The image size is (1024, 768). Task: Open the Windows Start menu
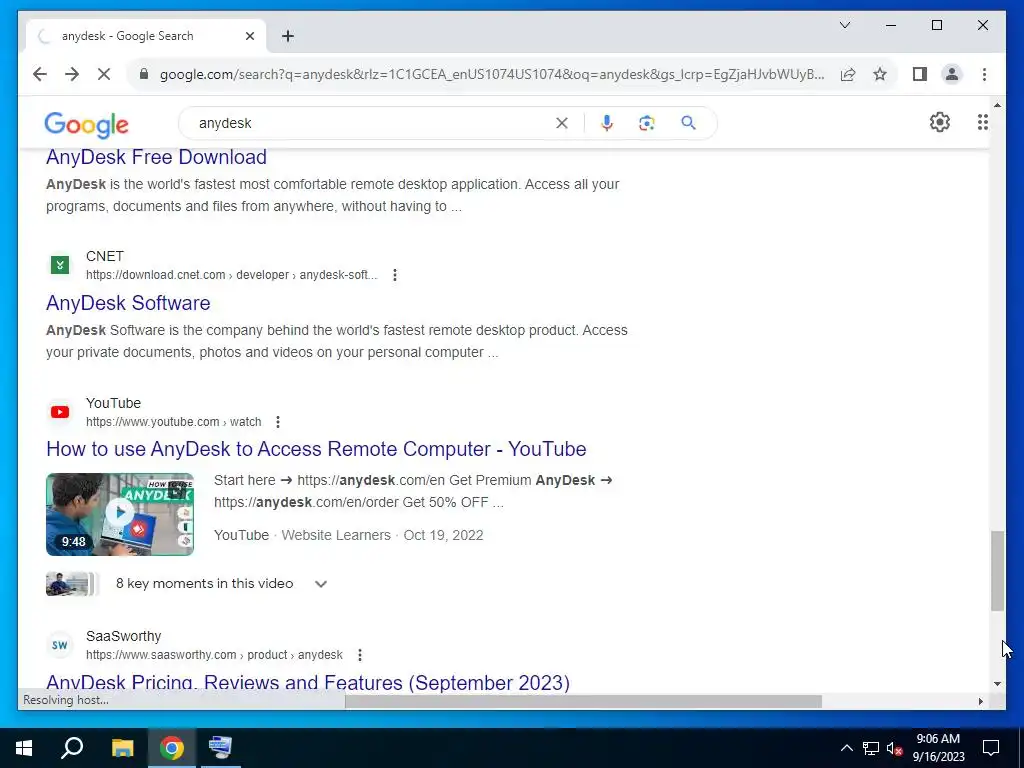tap(24, 748)
